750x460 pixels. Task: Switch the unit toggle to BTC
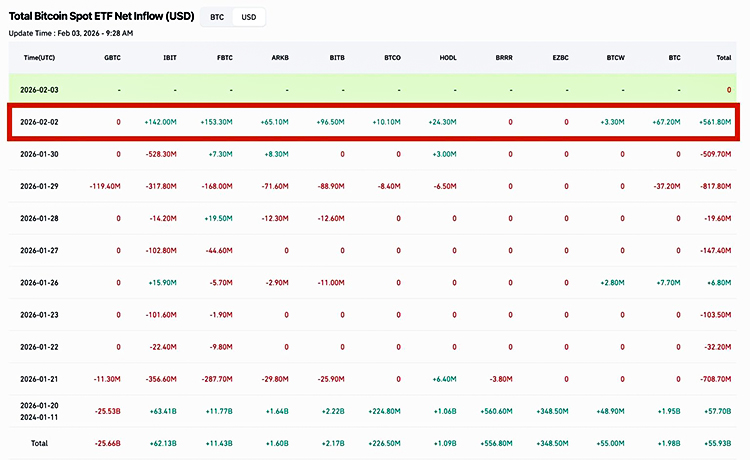[216, 17]
